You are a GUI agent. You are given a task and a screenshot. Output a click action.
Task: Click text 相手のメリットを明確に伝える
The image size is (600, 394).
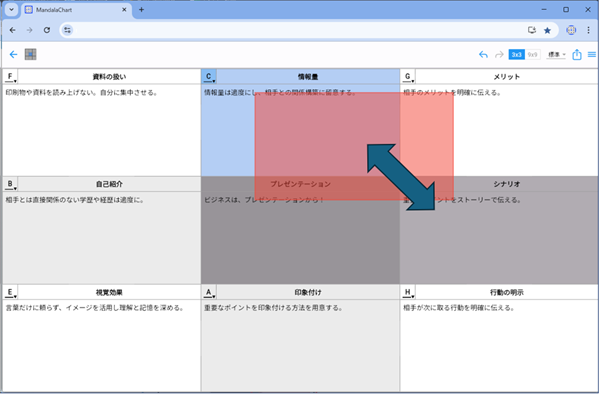[452, 93]
